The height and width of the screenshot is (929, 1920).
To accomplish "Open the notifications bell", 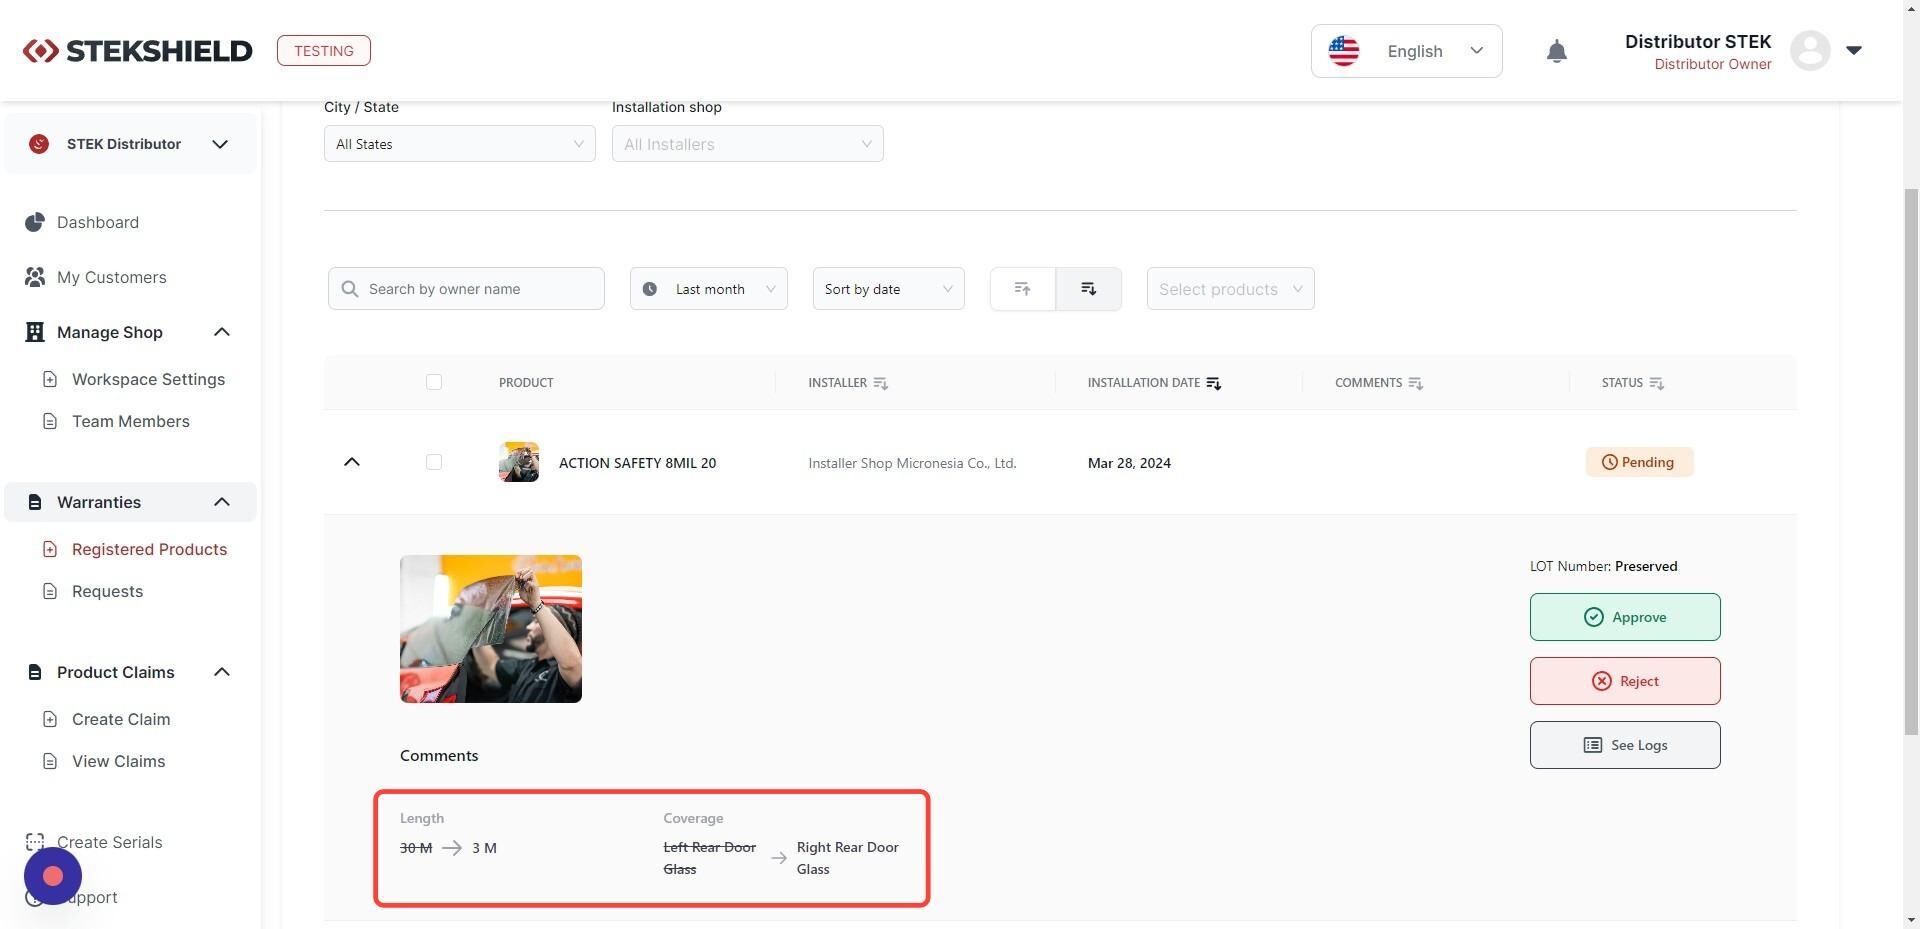I will click(1556, 51).
